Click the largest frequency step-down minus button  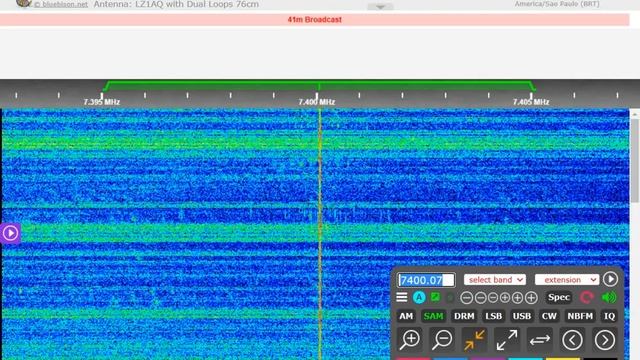[x=467, y=298]
